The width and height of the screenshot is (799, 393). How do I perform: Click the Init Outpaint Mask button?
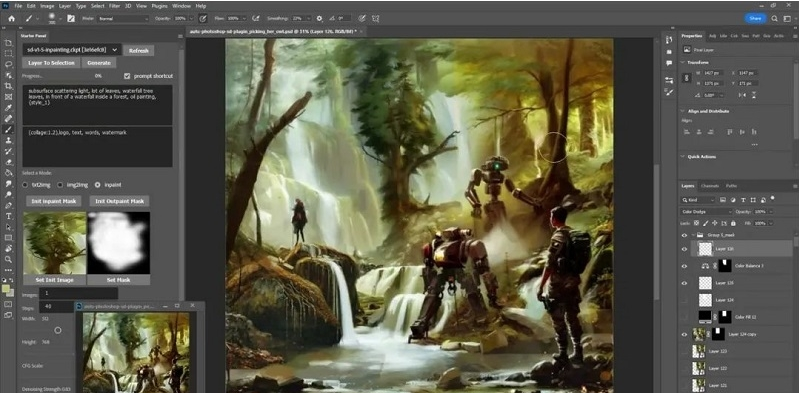pos(119,201)
